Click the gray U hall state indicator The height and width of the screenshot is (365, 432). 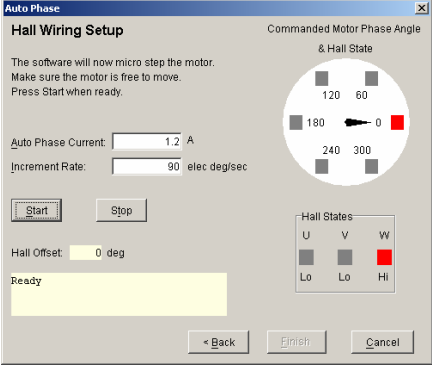click(306, 257)
